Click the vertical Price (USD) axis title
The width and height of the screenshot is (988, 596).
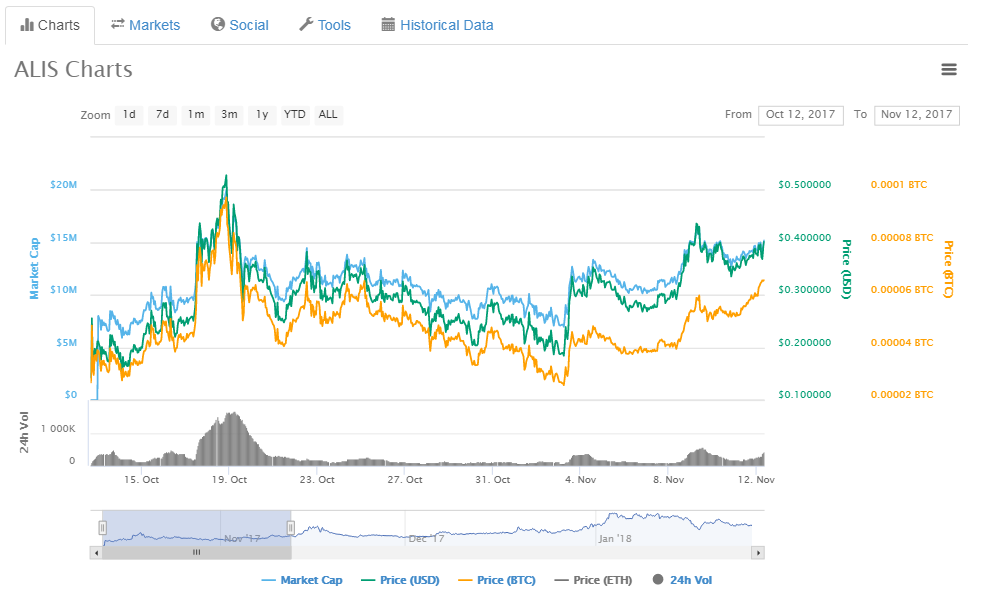point(847,269)
